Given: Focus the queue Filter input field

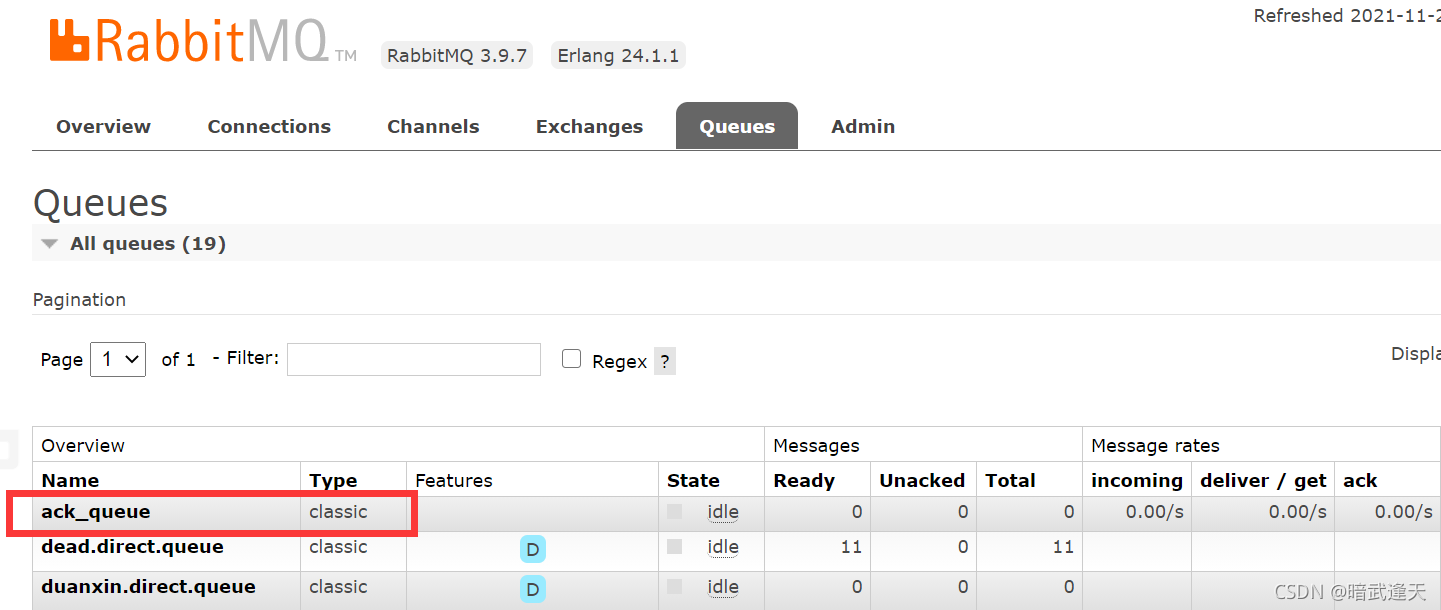Looking at the screenshot, I should pos(414,359).
